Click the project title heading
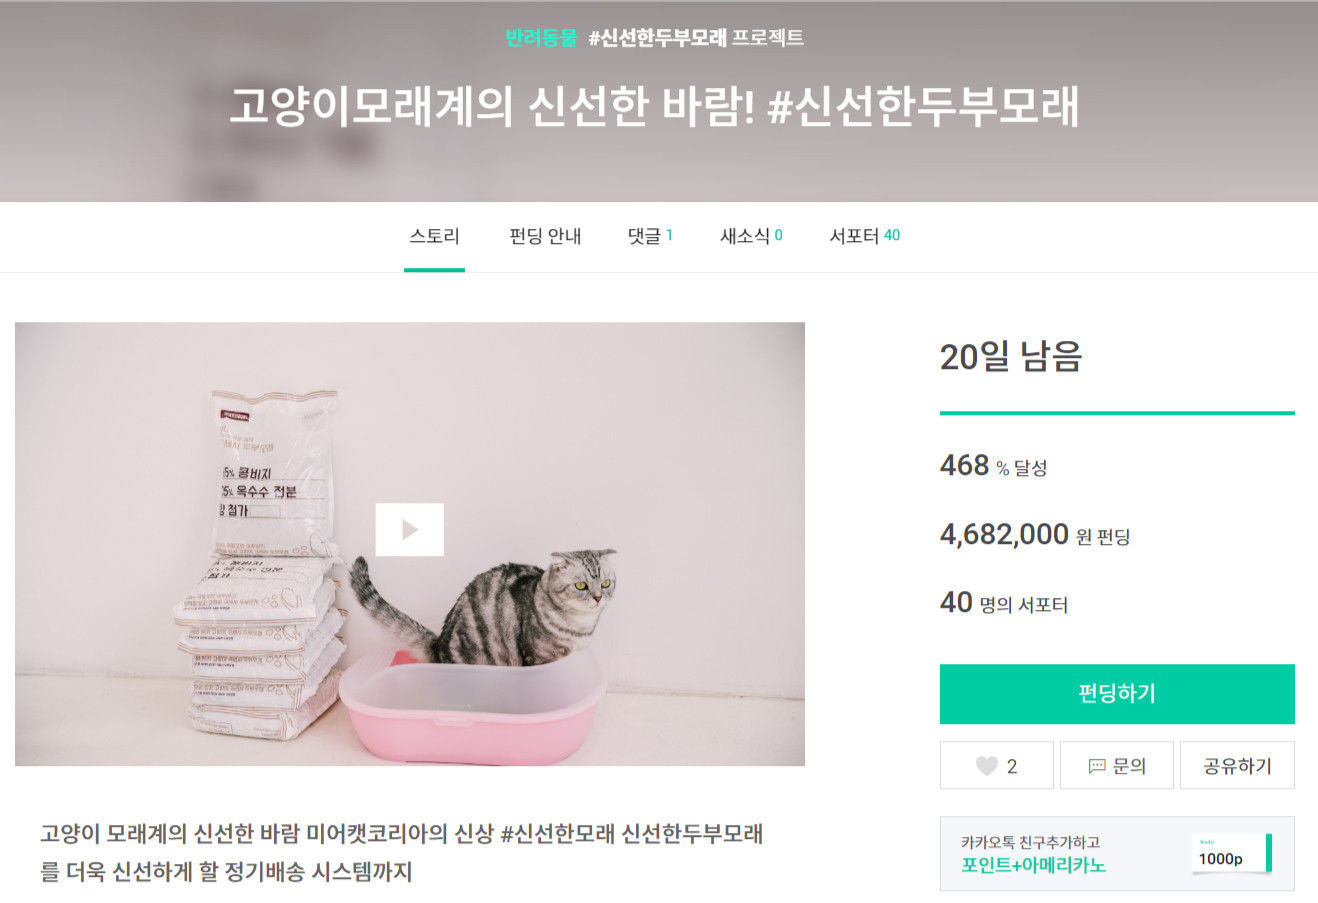1318x903 pixels. pos(655,108)
